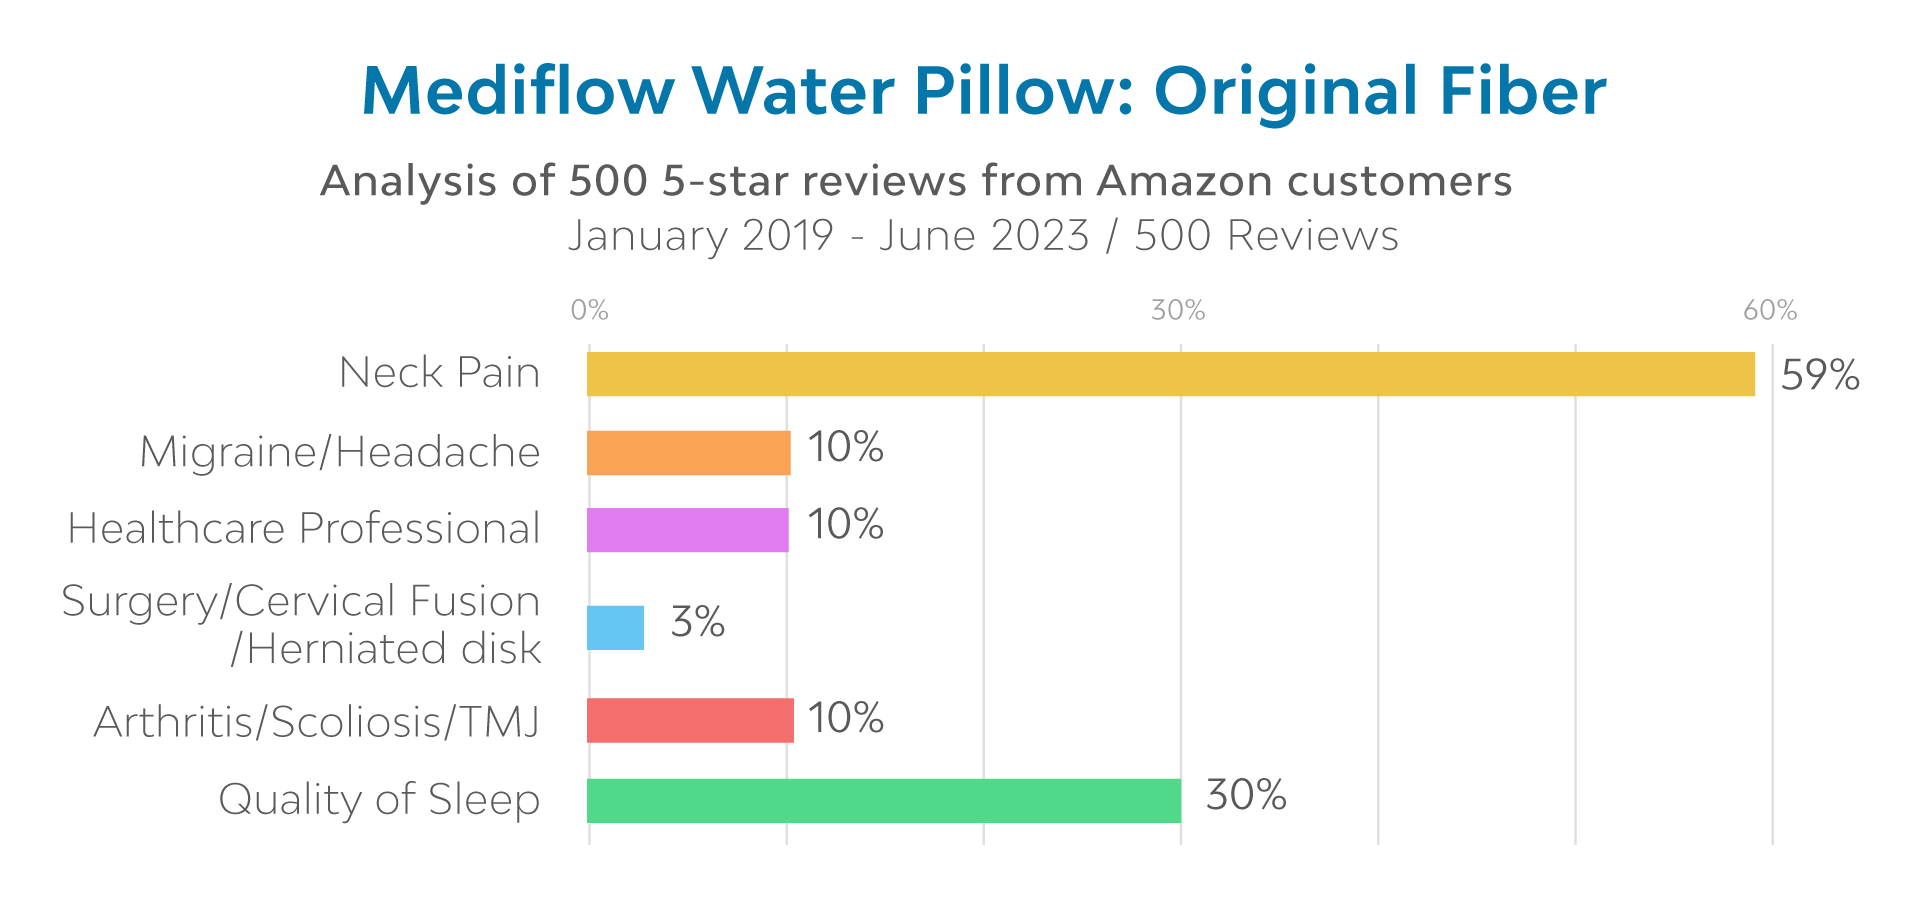Click the orange Migraine/Headache bar

coord(688,452)
